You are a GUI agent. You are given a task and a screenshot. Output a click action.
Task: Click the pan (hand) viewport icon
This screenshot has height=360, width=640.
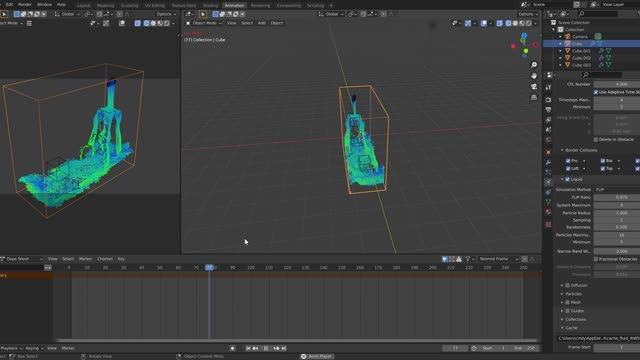click(x=534, y=76)
